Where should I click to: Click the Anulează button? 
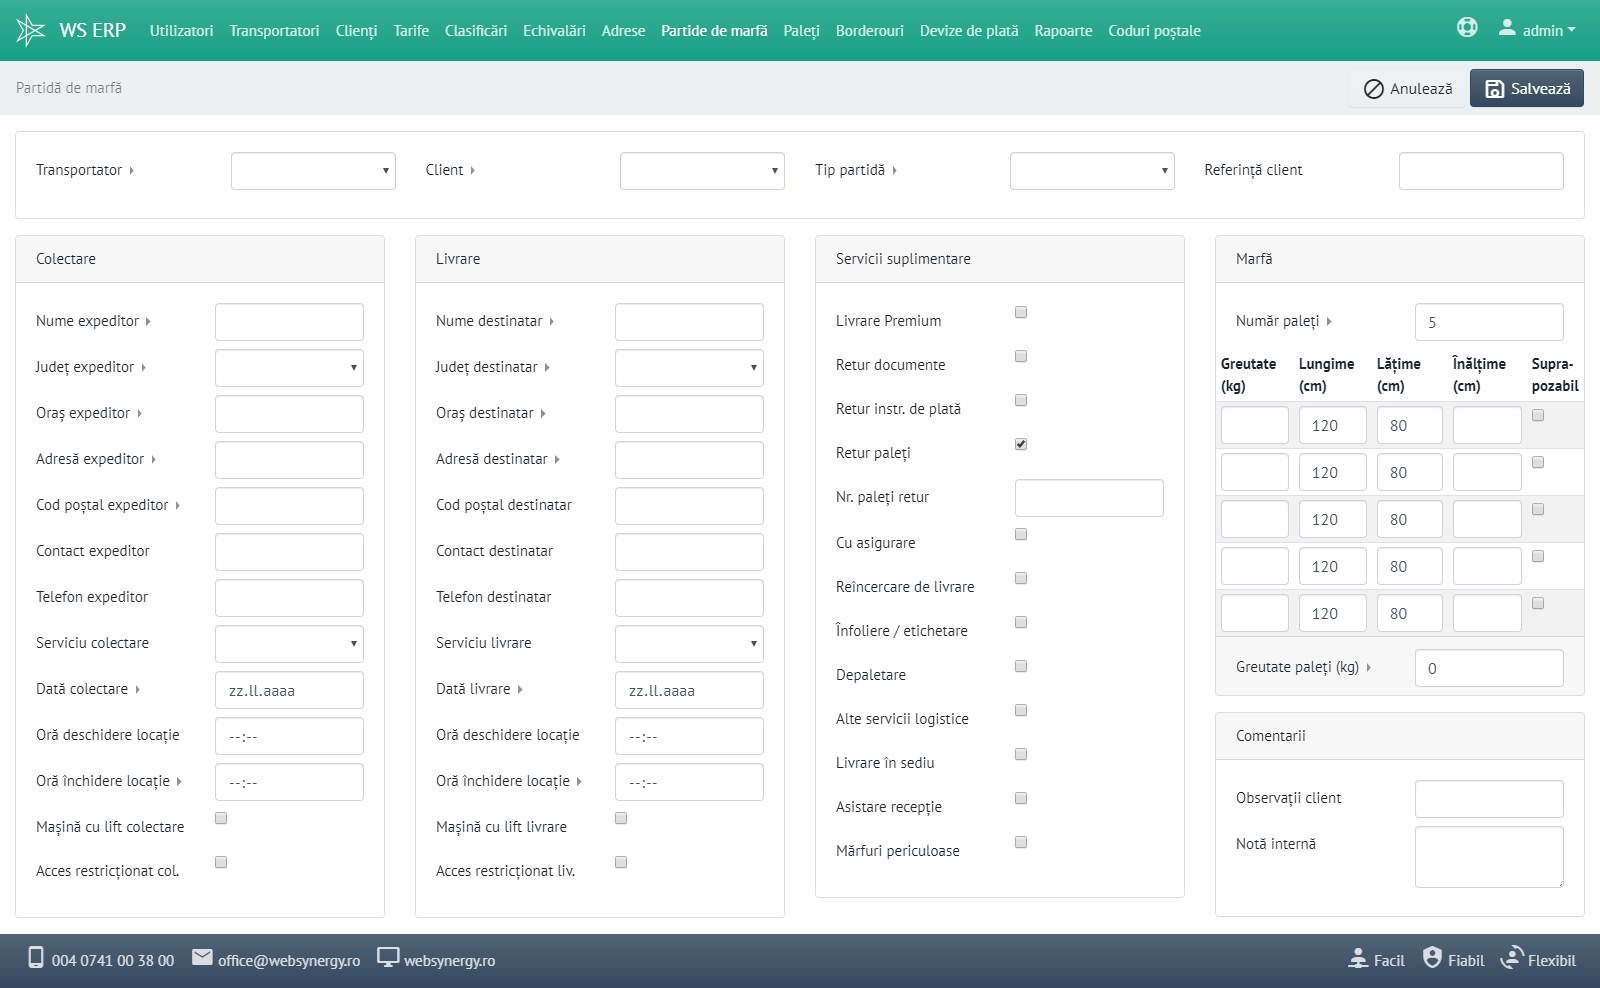point(1408,88)
